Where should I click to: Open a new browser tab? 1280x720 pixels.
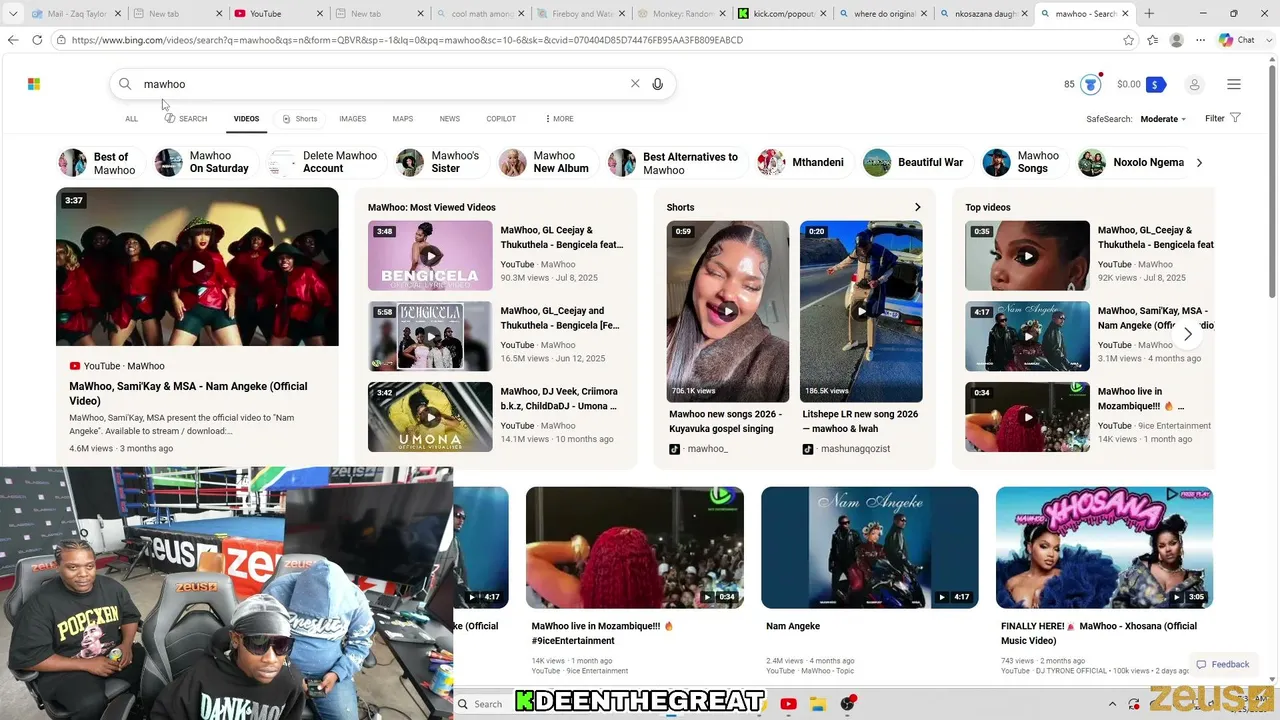(x=1149, y=13)
